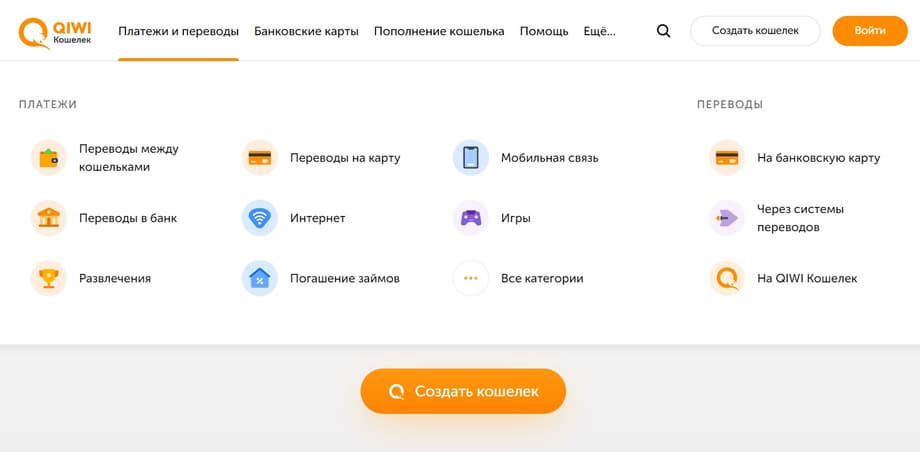Open the three-dots icon Все категории

coord(471,278)
